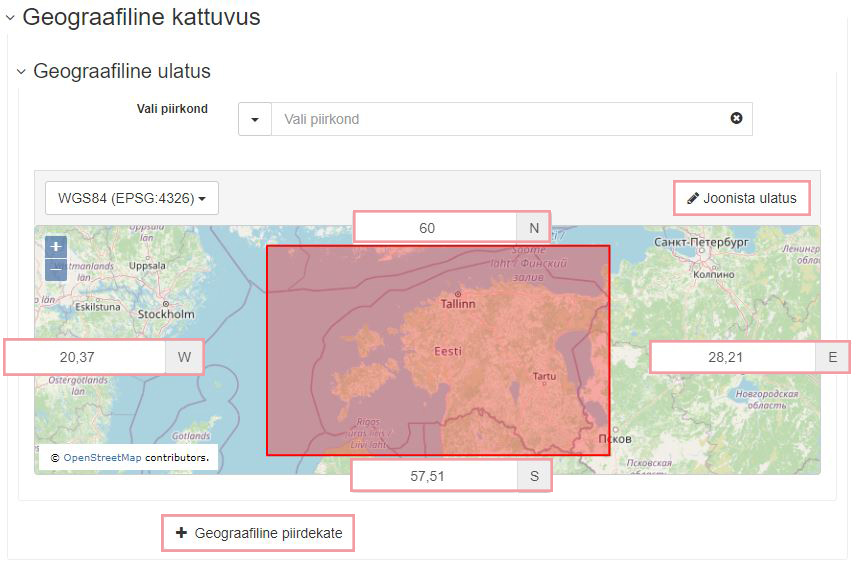
Task: Open the Vali piirkond dropdown arrow
Action: [255, 119]
